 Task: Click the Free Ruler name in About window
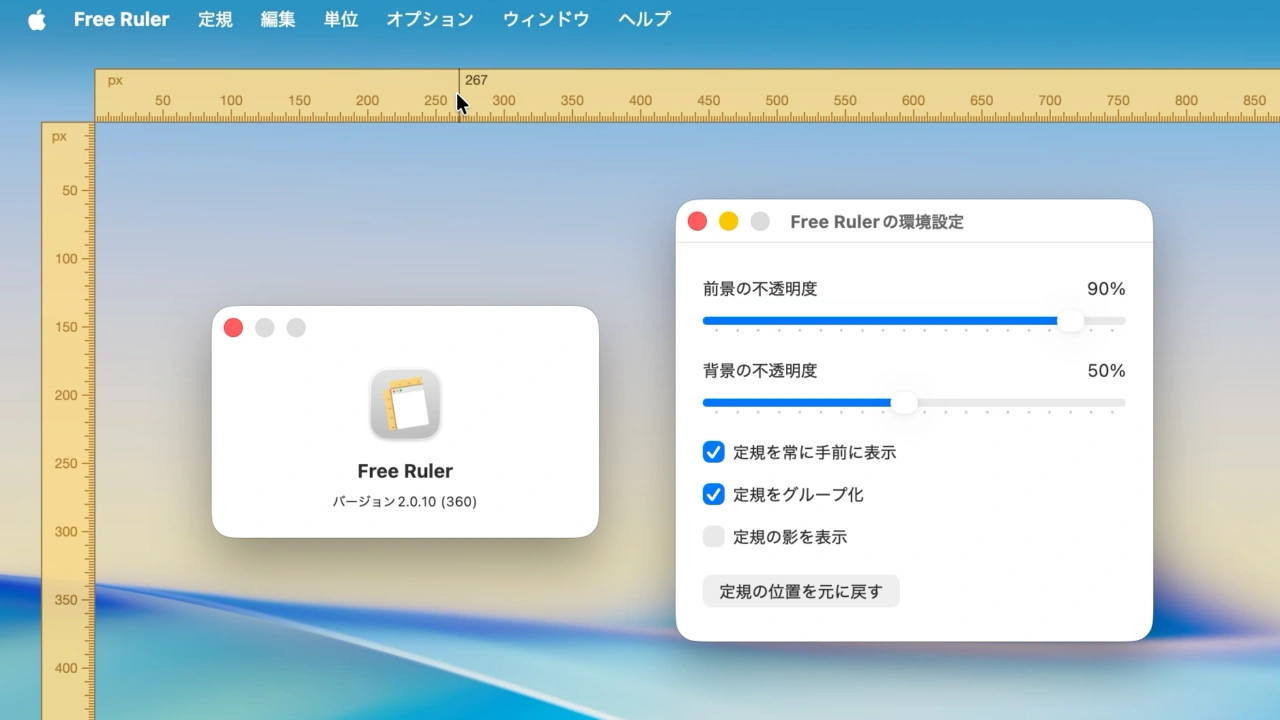tap(405, 471)
